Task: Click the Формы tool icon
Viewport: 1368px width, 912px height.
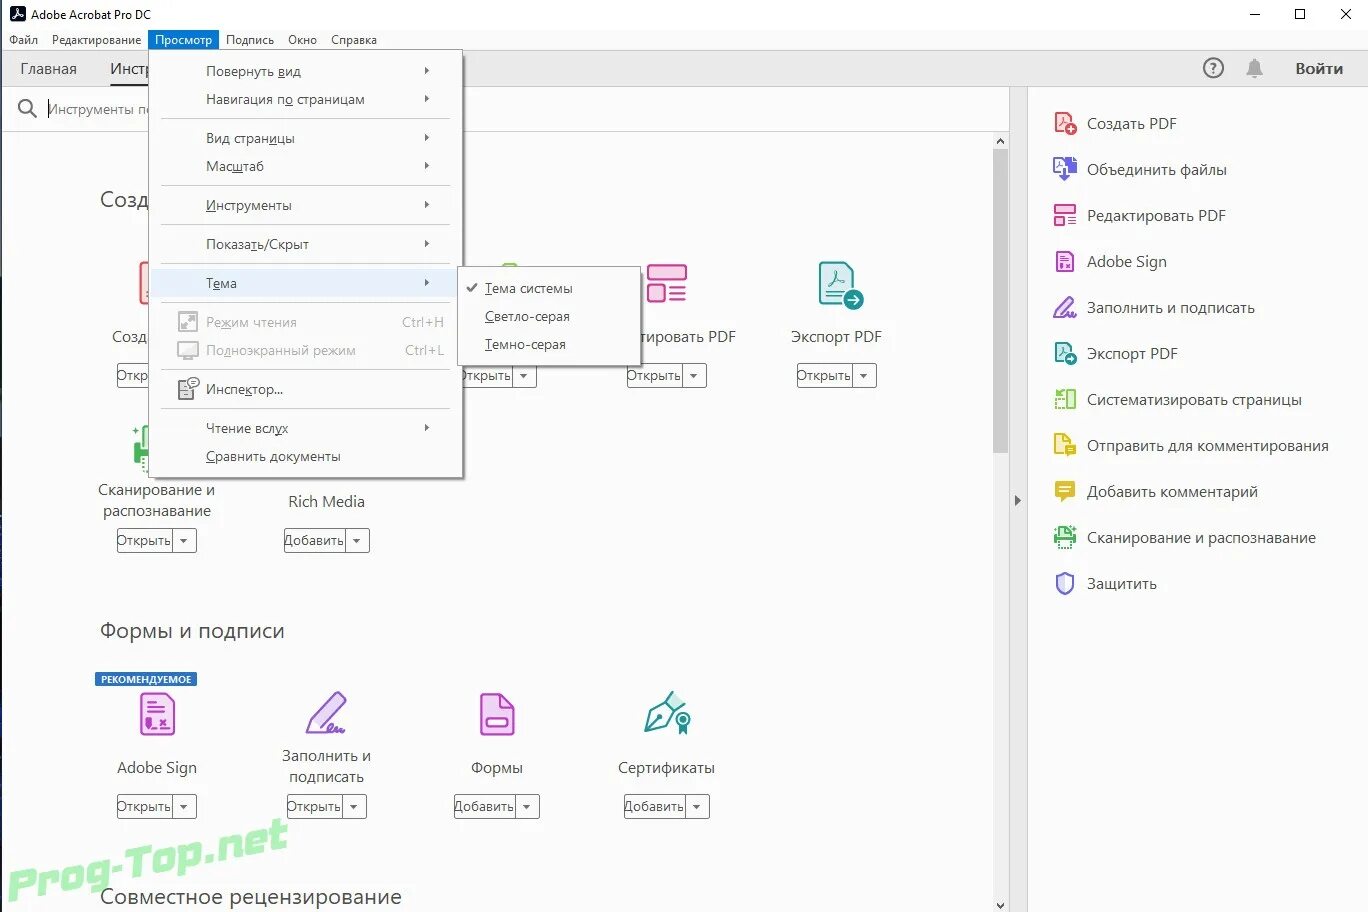Action: tap(497, 714)
